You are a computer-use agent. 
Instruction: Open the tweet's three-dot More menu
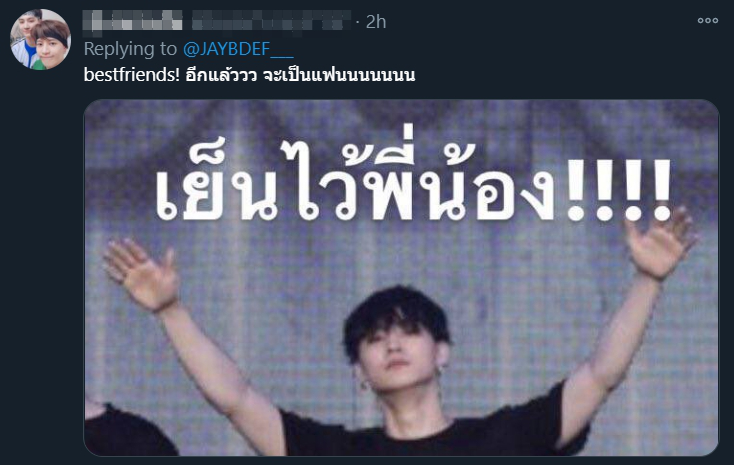[x=707, y=21]
